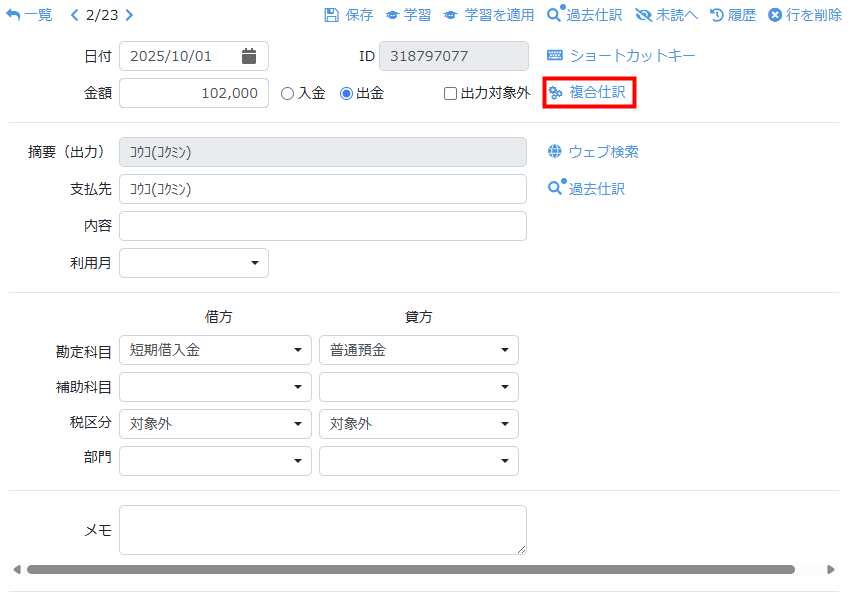Enable the 出力対象外 checkbox
855x598 pixels.
click(450, 94)
